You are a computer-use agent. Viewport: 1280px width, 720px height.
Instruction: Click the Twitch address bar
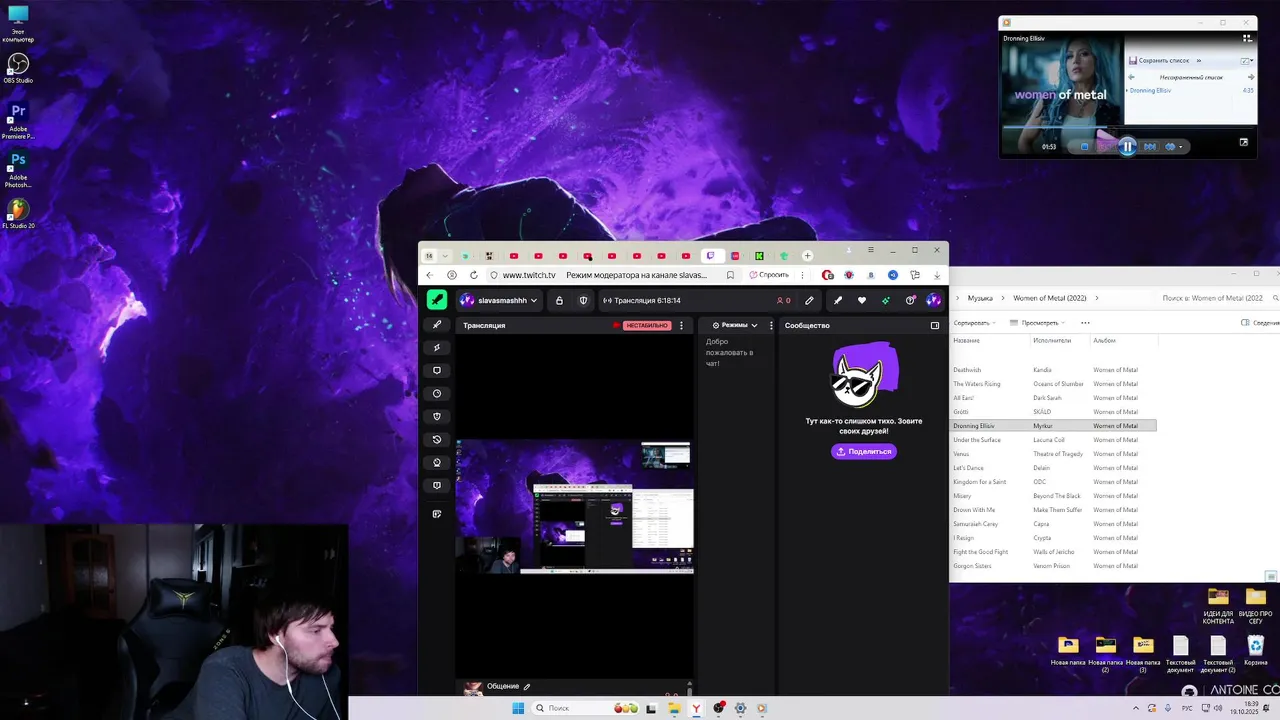click(x=614, y=275)
